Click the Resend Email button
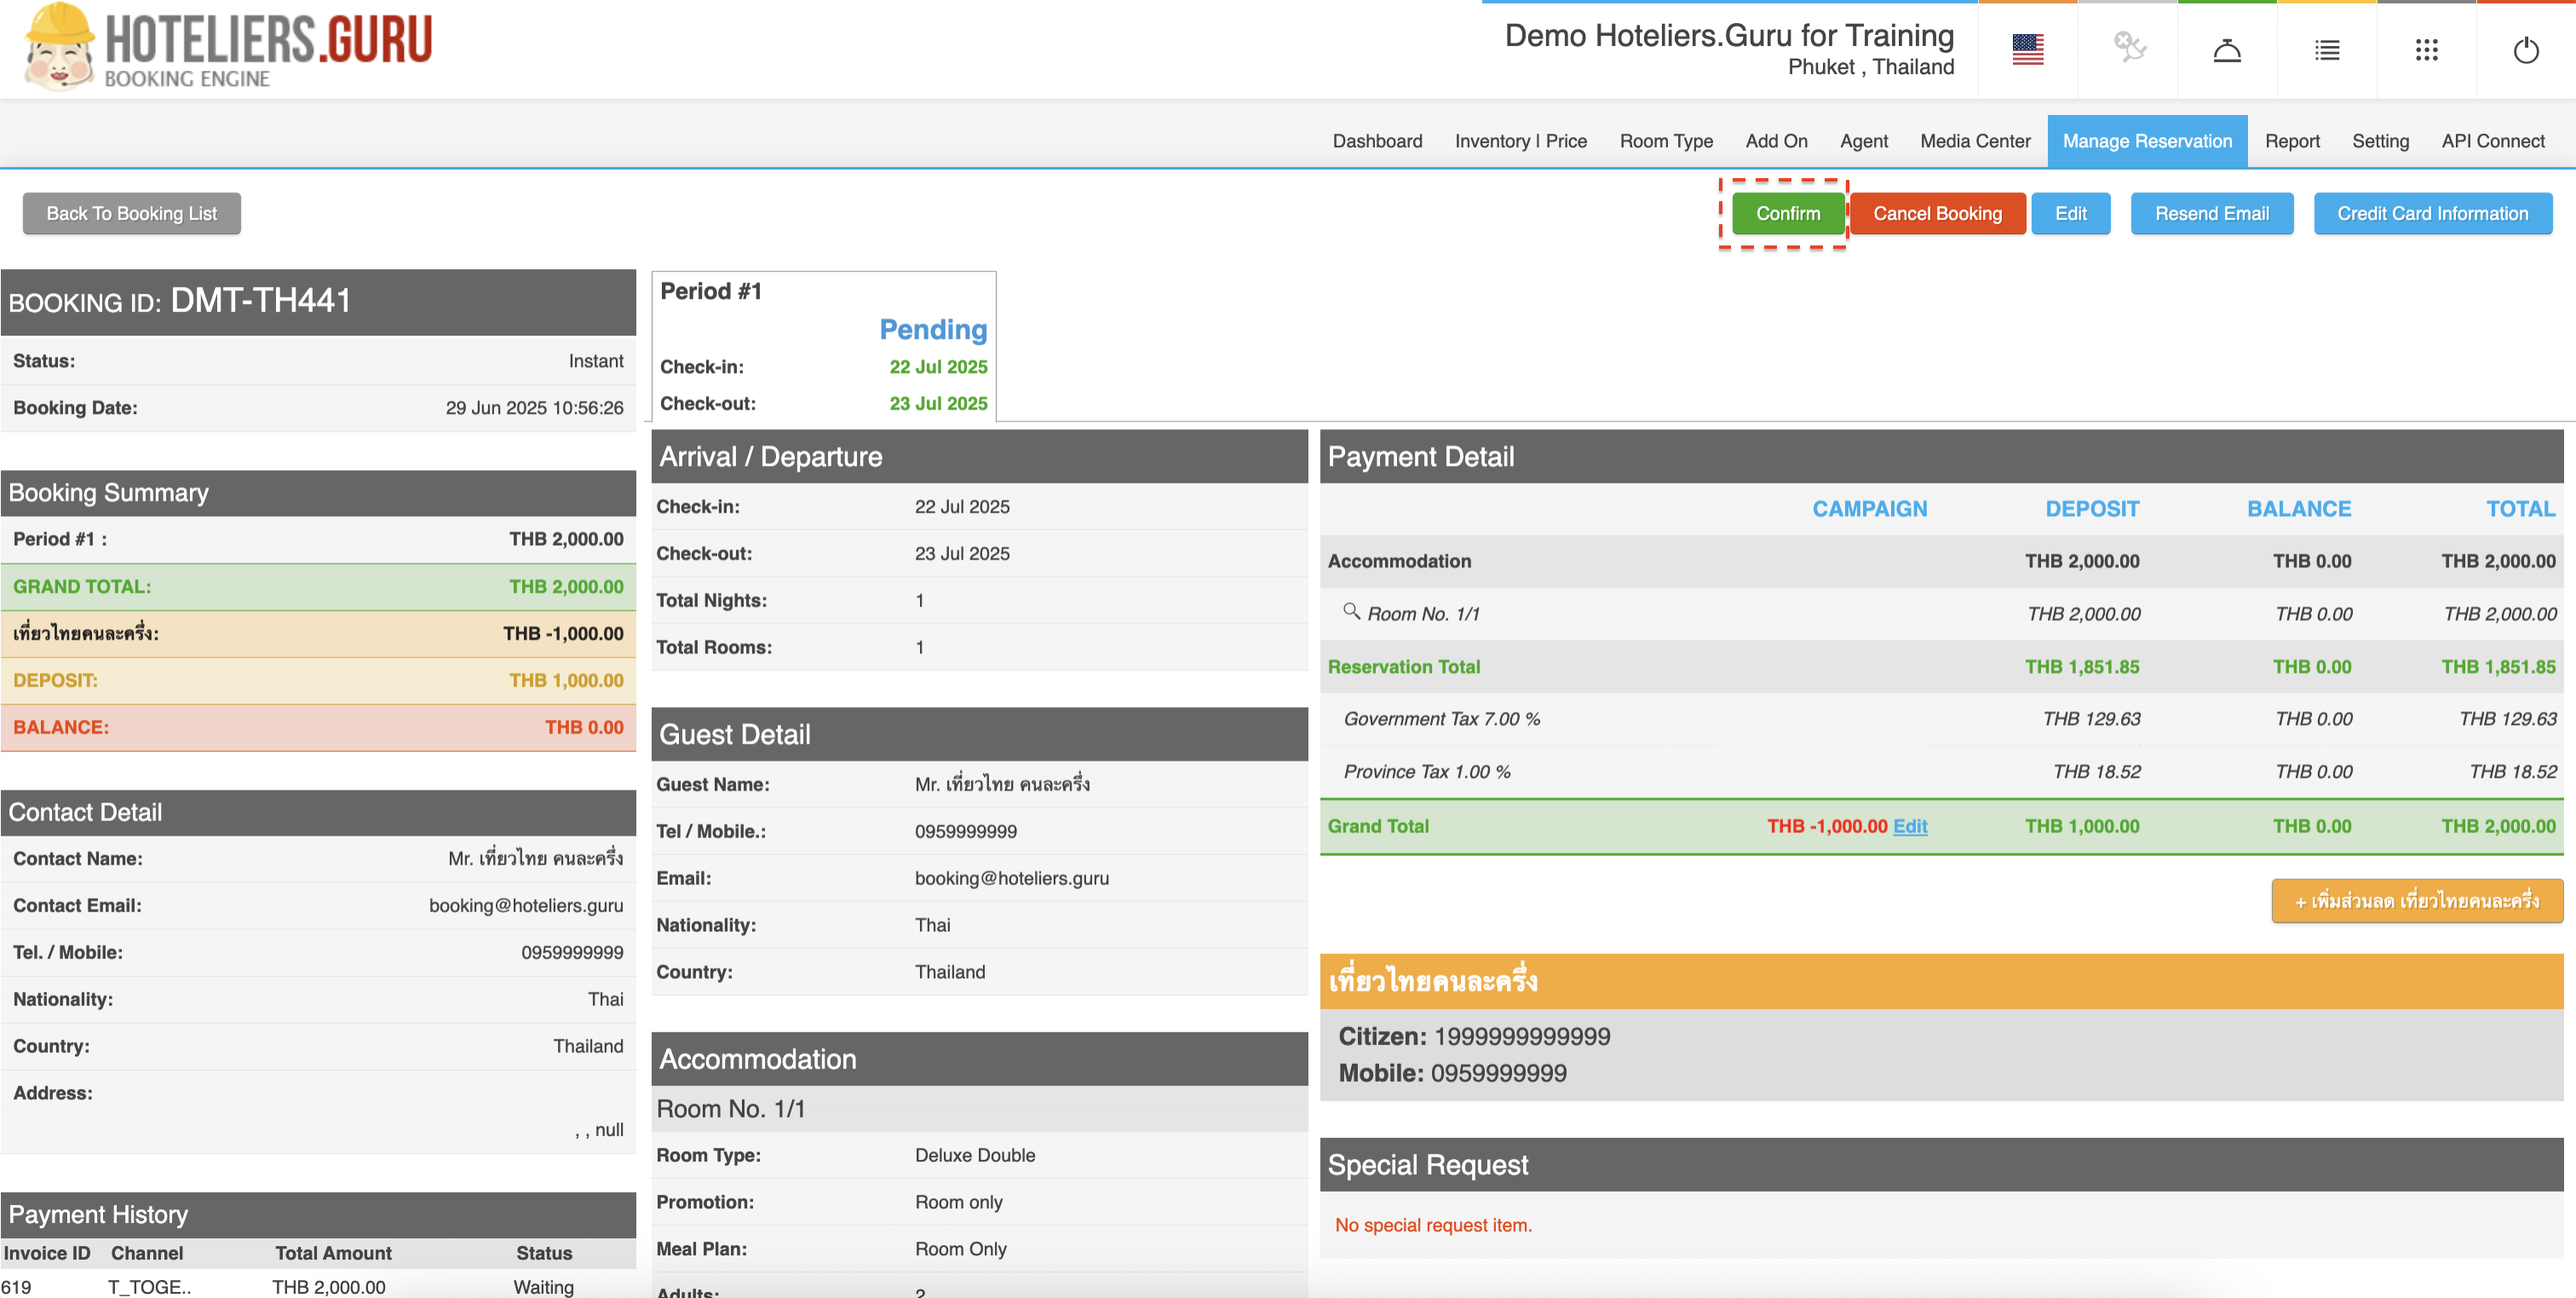This screenshot has width=2576, height=1298. [2211, 214]
